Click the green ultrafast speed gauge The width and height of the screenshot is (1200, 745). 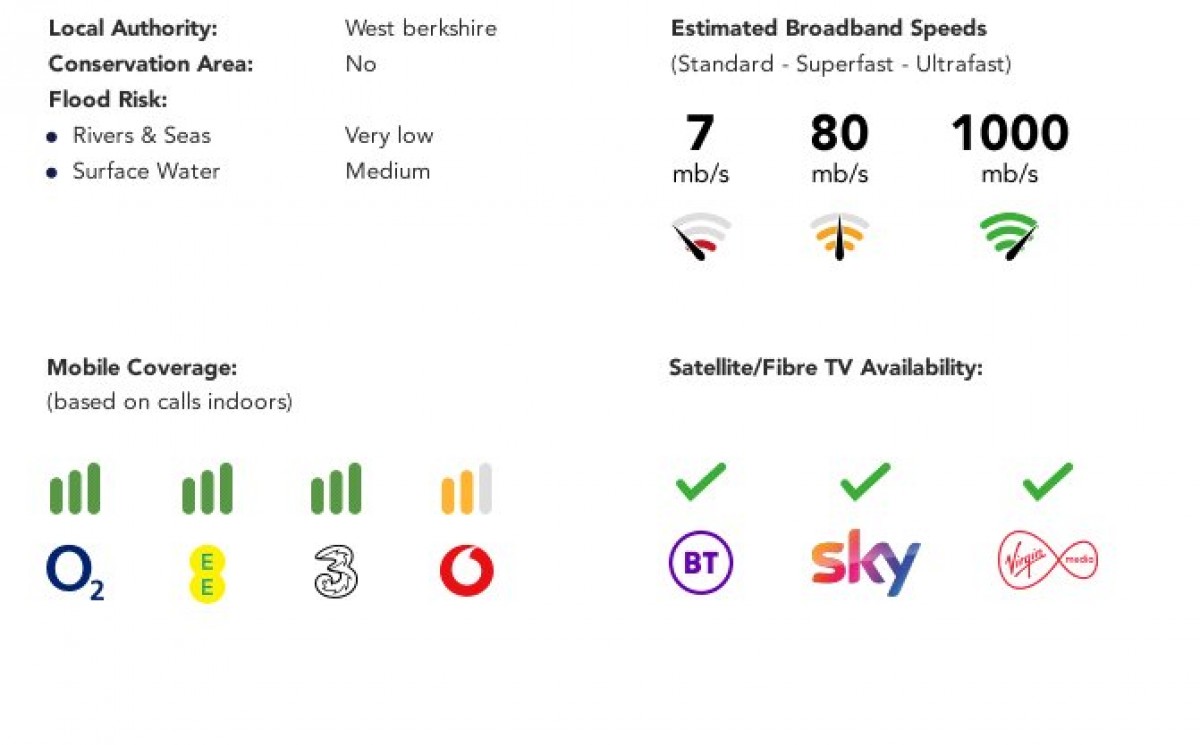1009,236
